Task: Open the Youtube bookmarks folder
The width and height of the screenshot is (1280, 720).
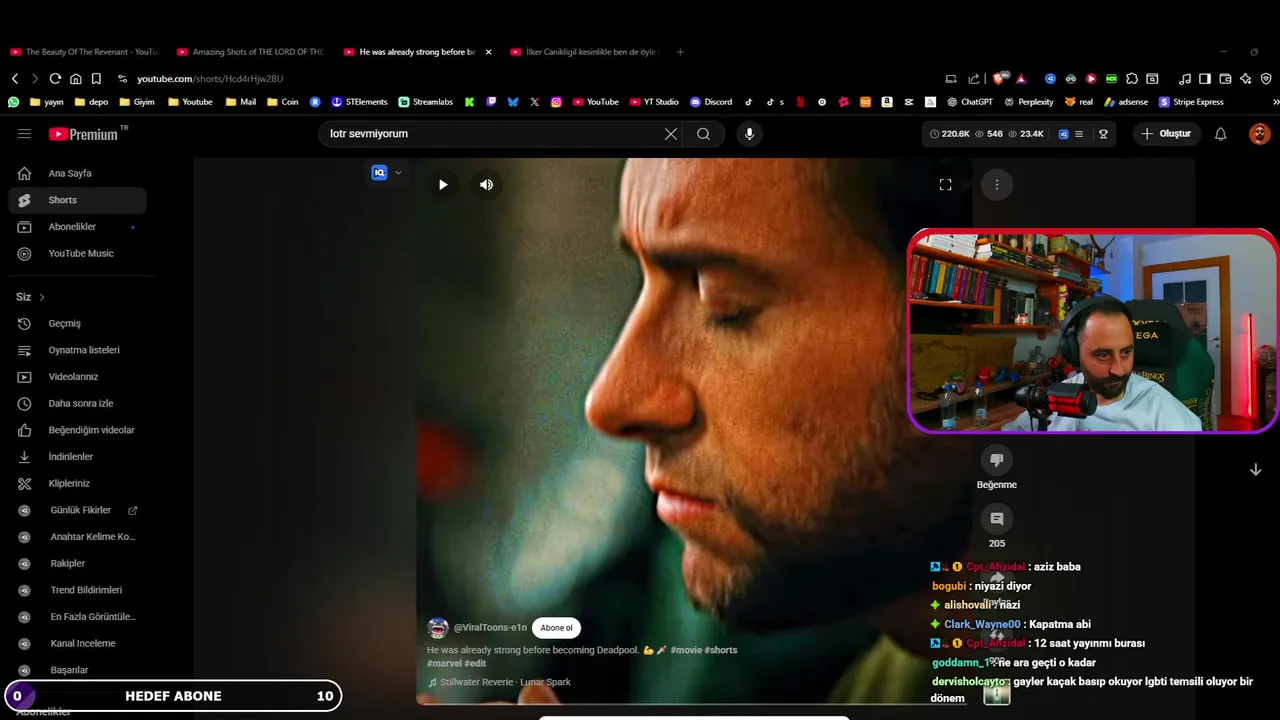Action: 190,102
